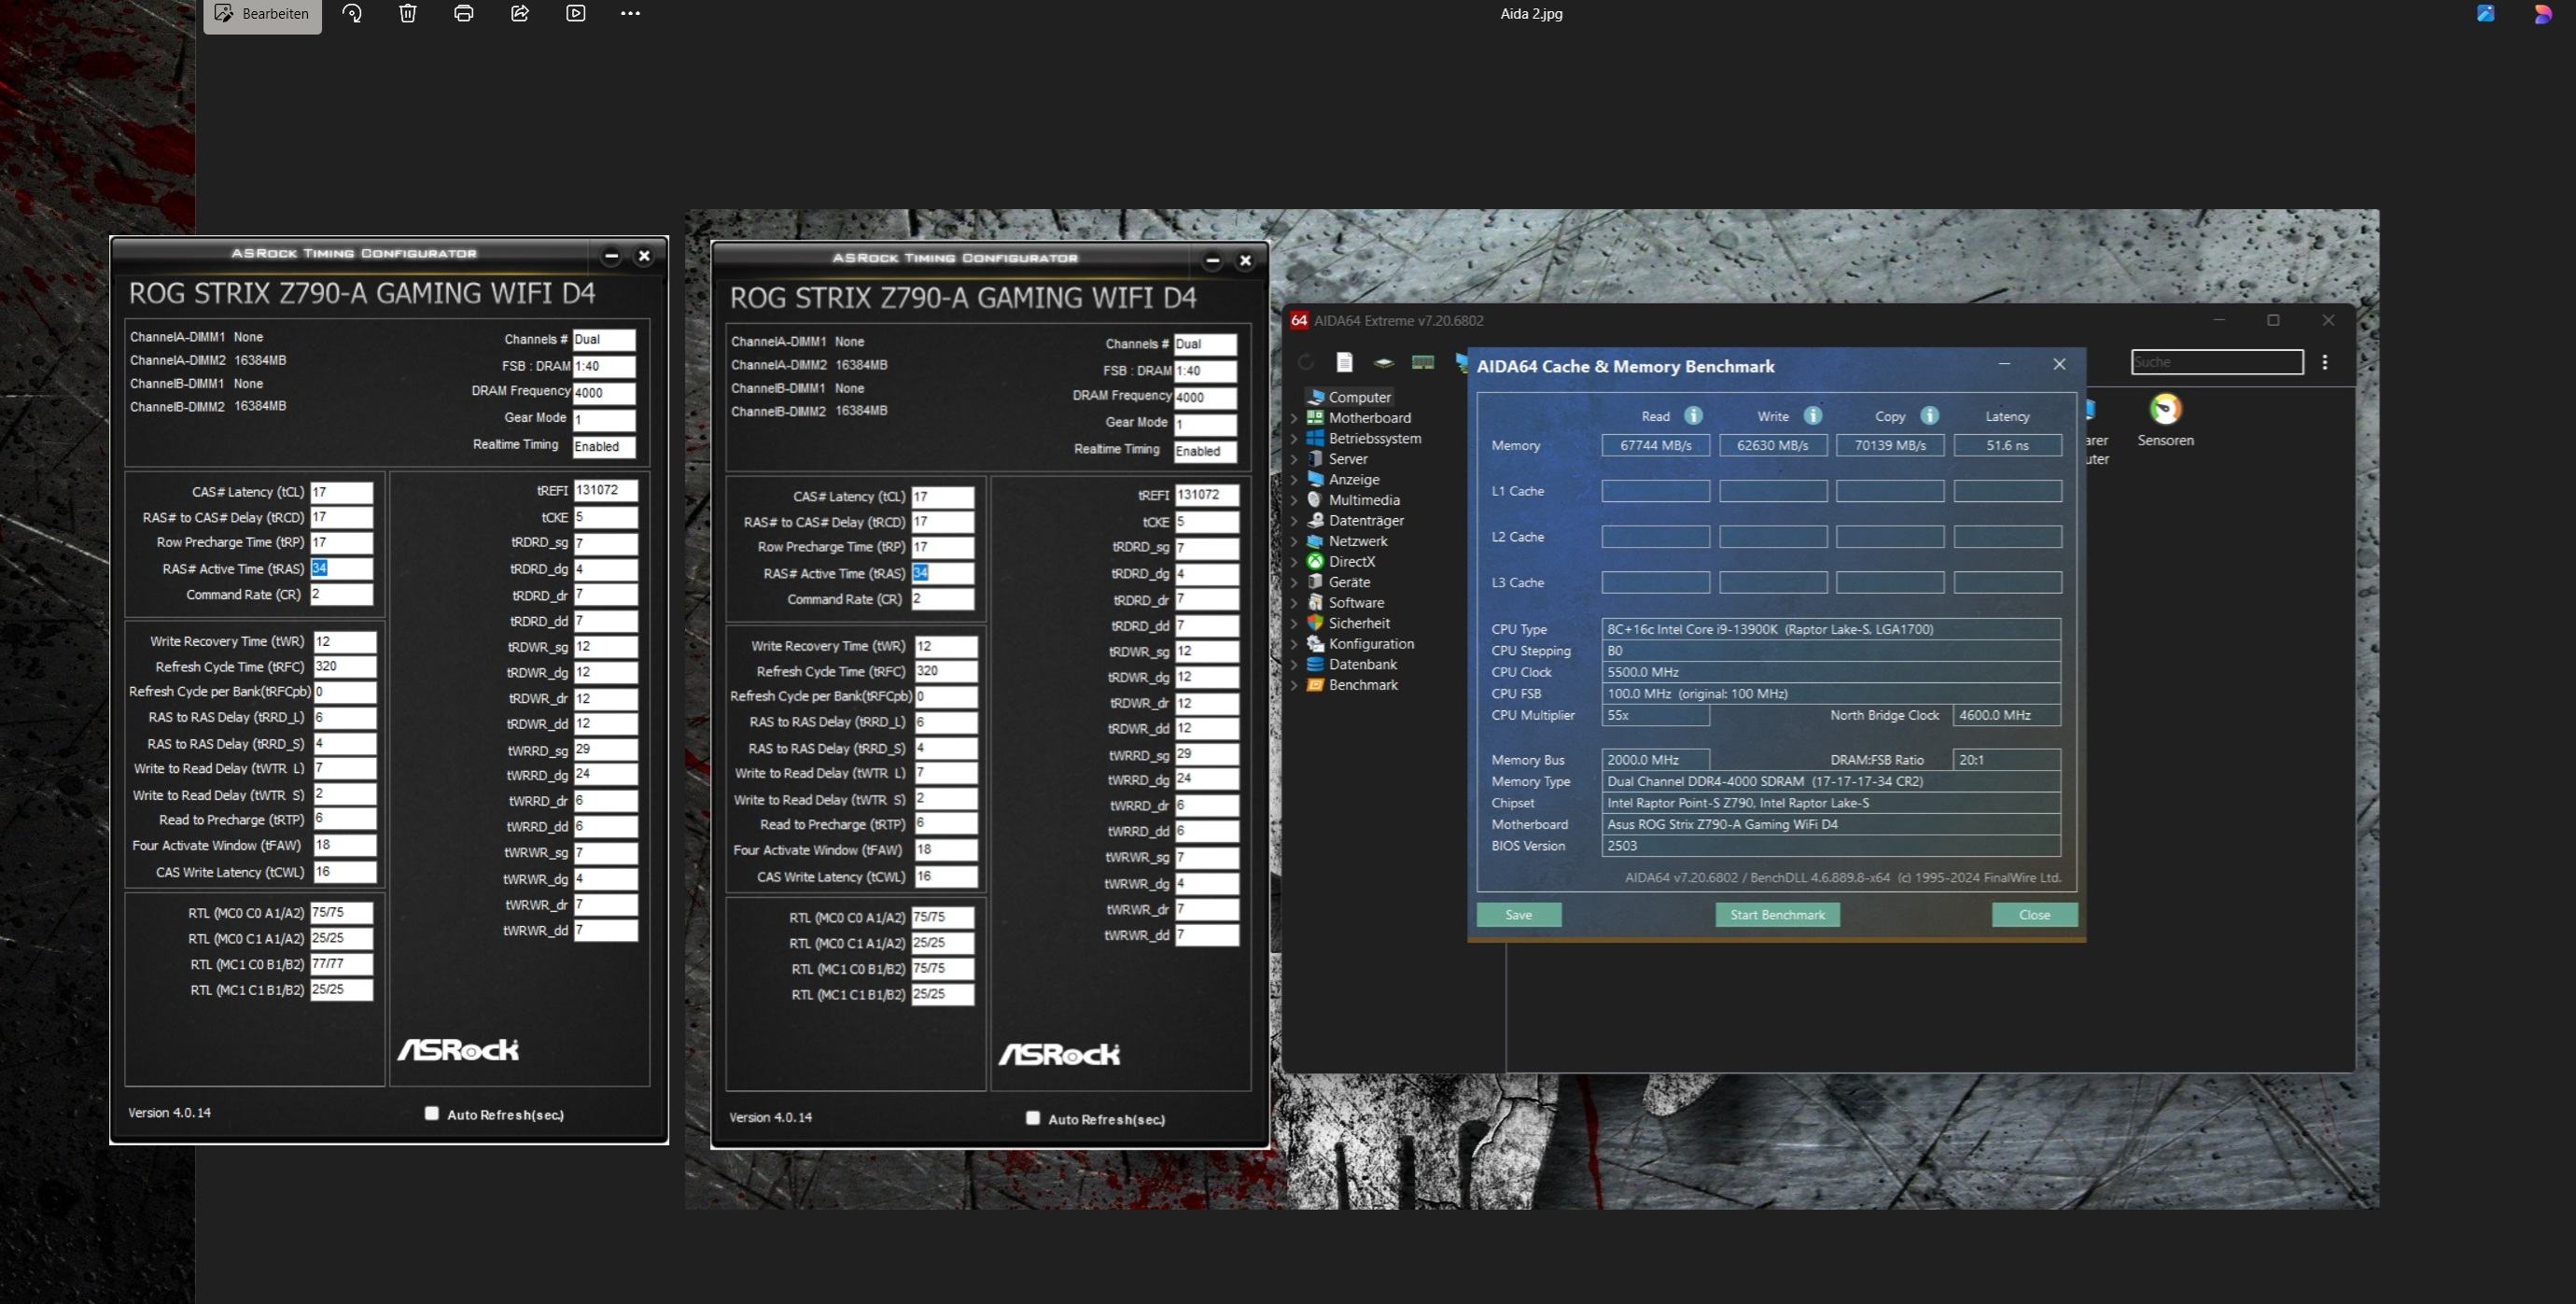Click the CPU Type value 8C+16c Intel Core i9-13900K
2576x1304 pixels.
click(x=1831, y=629)
